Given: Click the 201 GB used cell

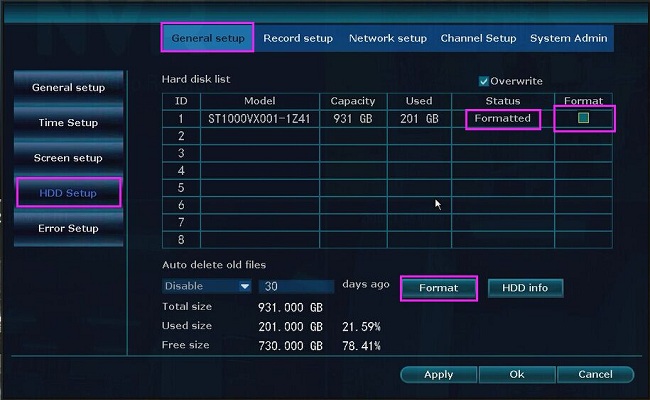Looking at the screenshot, I should point(419,119).
